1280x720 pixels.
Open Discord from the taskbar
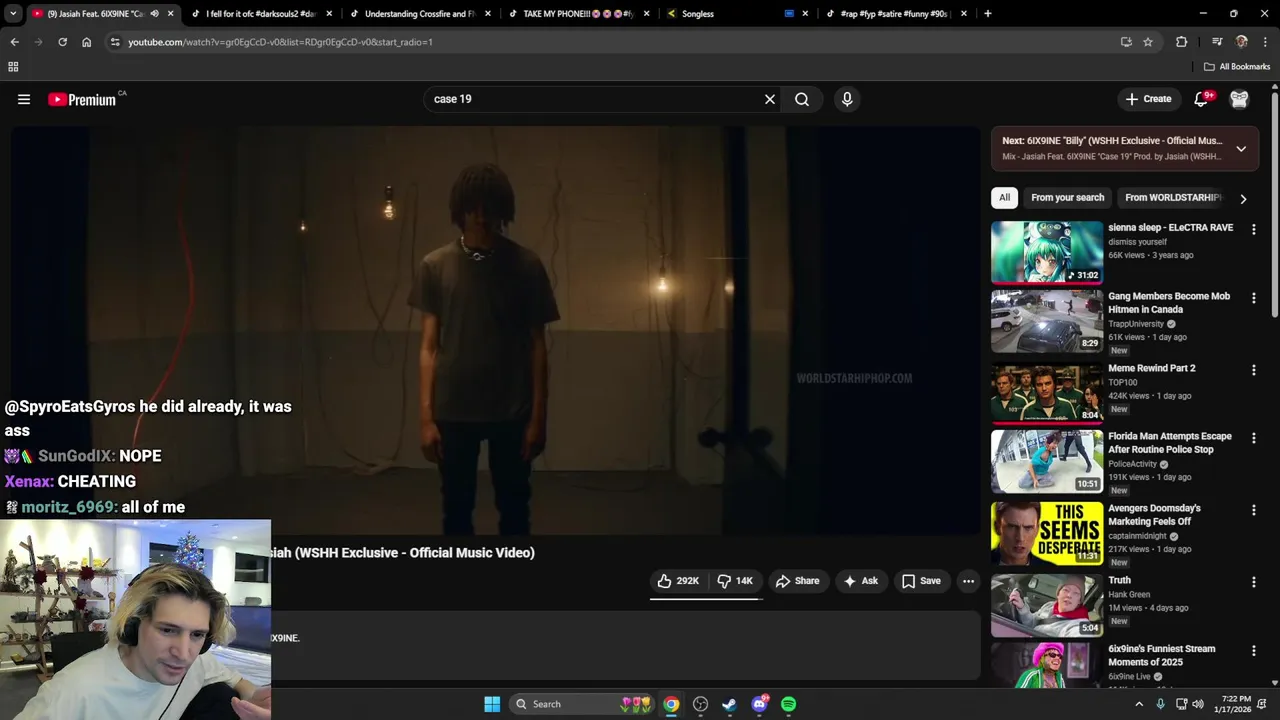[x=759, y=704]
